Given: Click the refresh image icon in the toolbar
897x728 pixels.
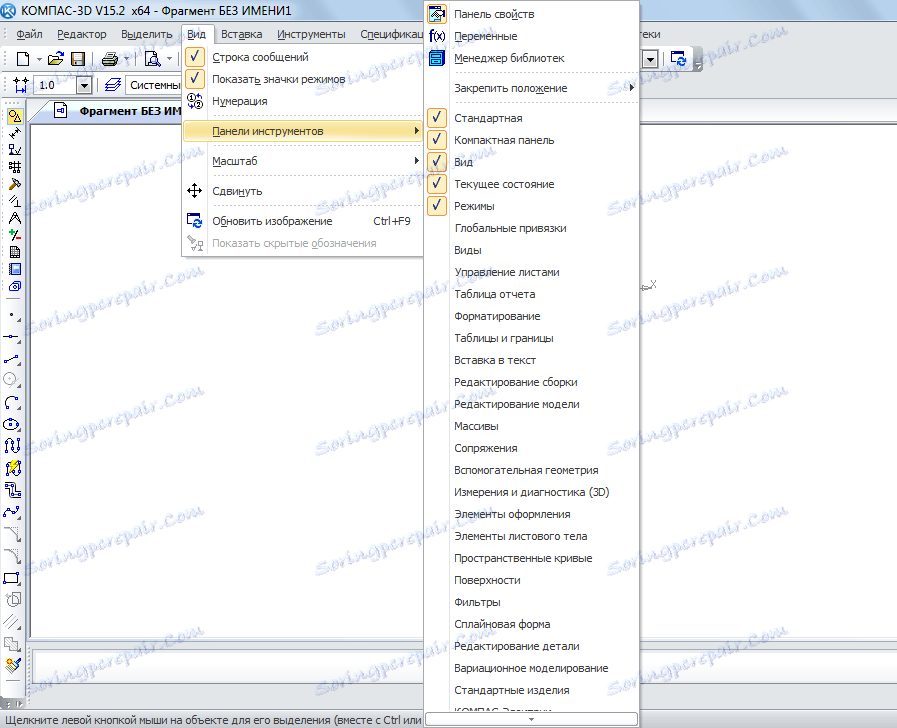Looking at the screenshot, I should 678,59.
